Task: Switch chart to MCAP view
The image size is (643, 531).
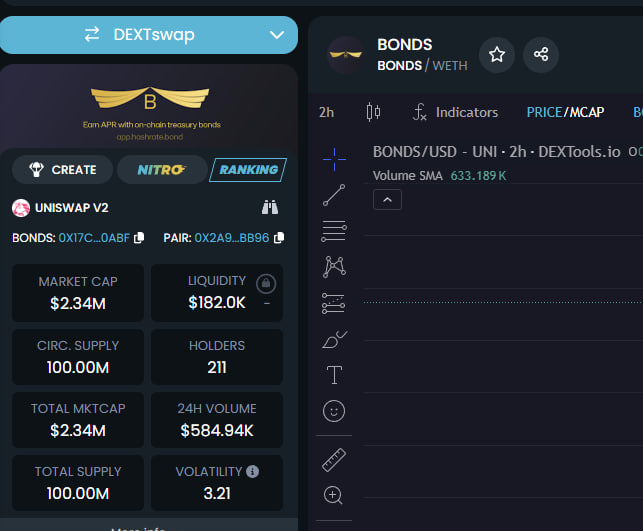Action: pyautogui.click(x=586, y=112)
